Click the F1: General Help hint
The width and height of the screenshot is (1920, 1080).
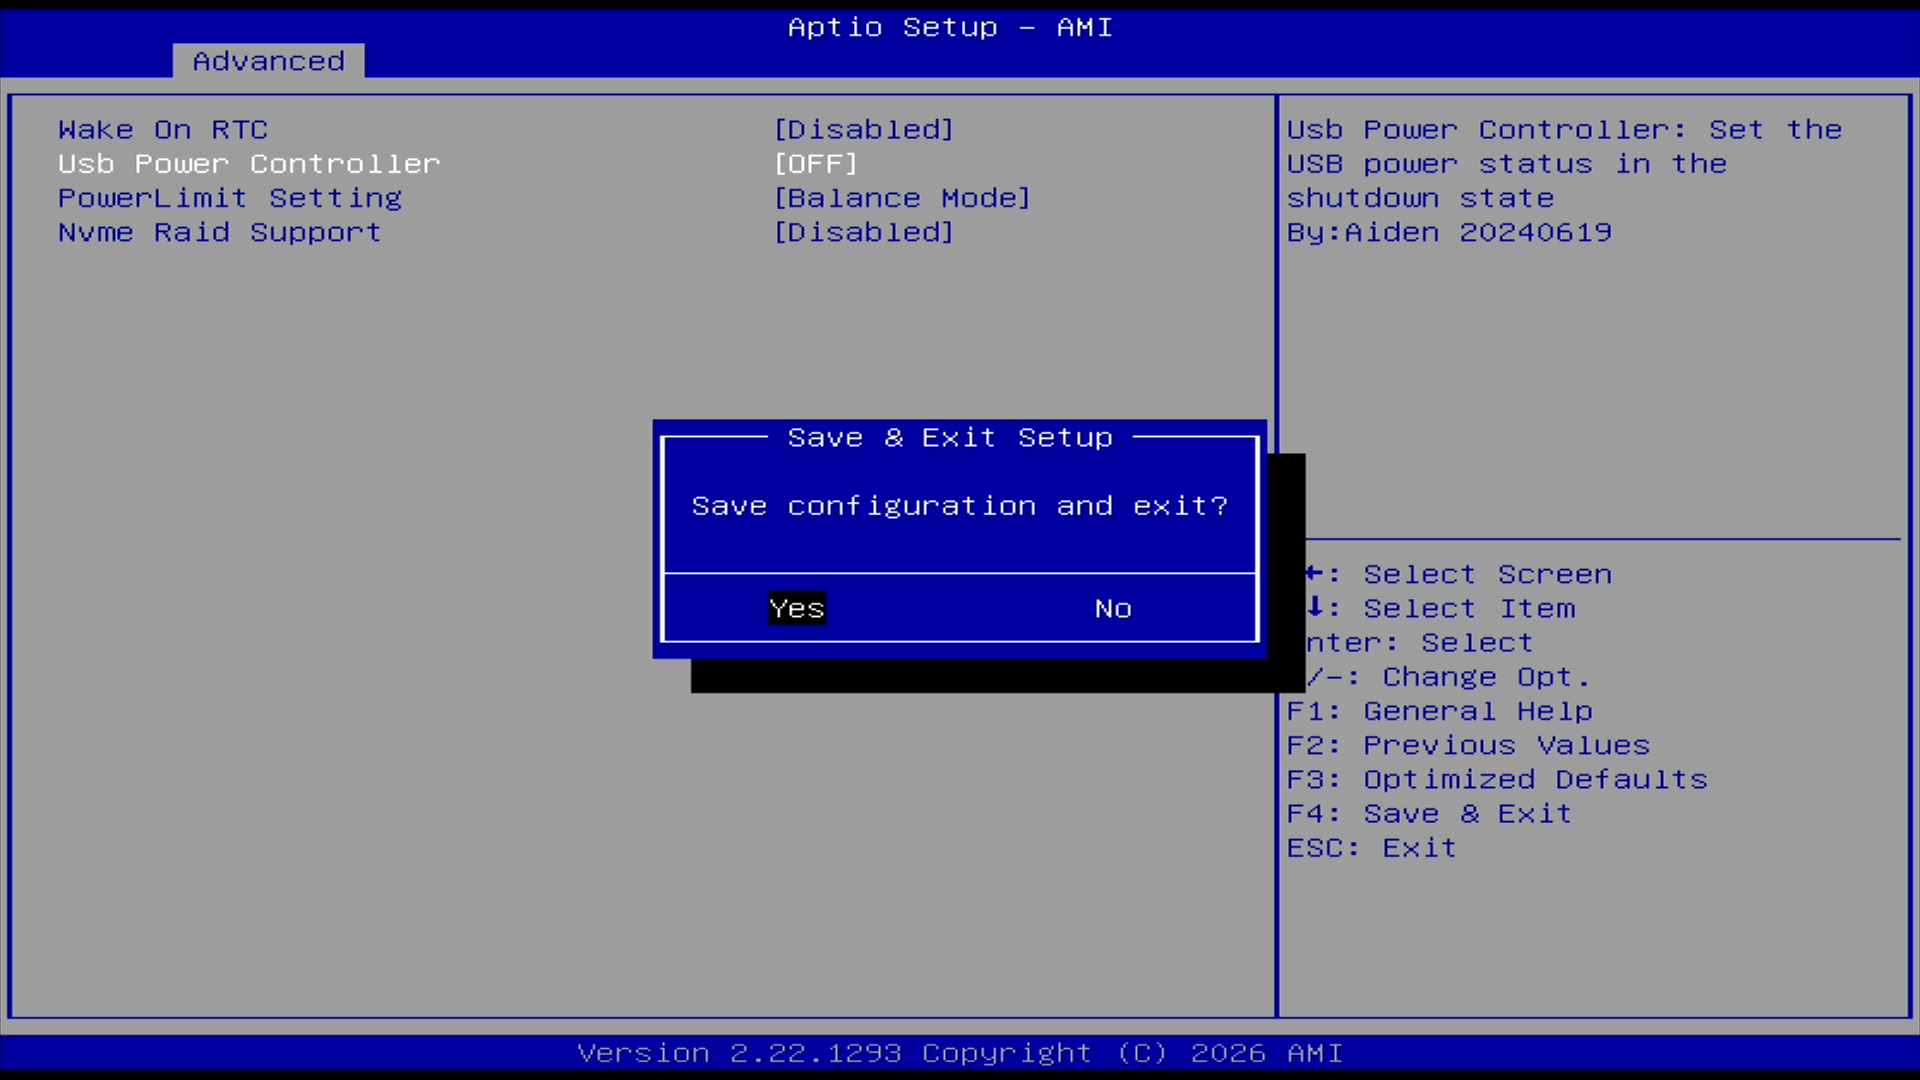(1440, 711)
